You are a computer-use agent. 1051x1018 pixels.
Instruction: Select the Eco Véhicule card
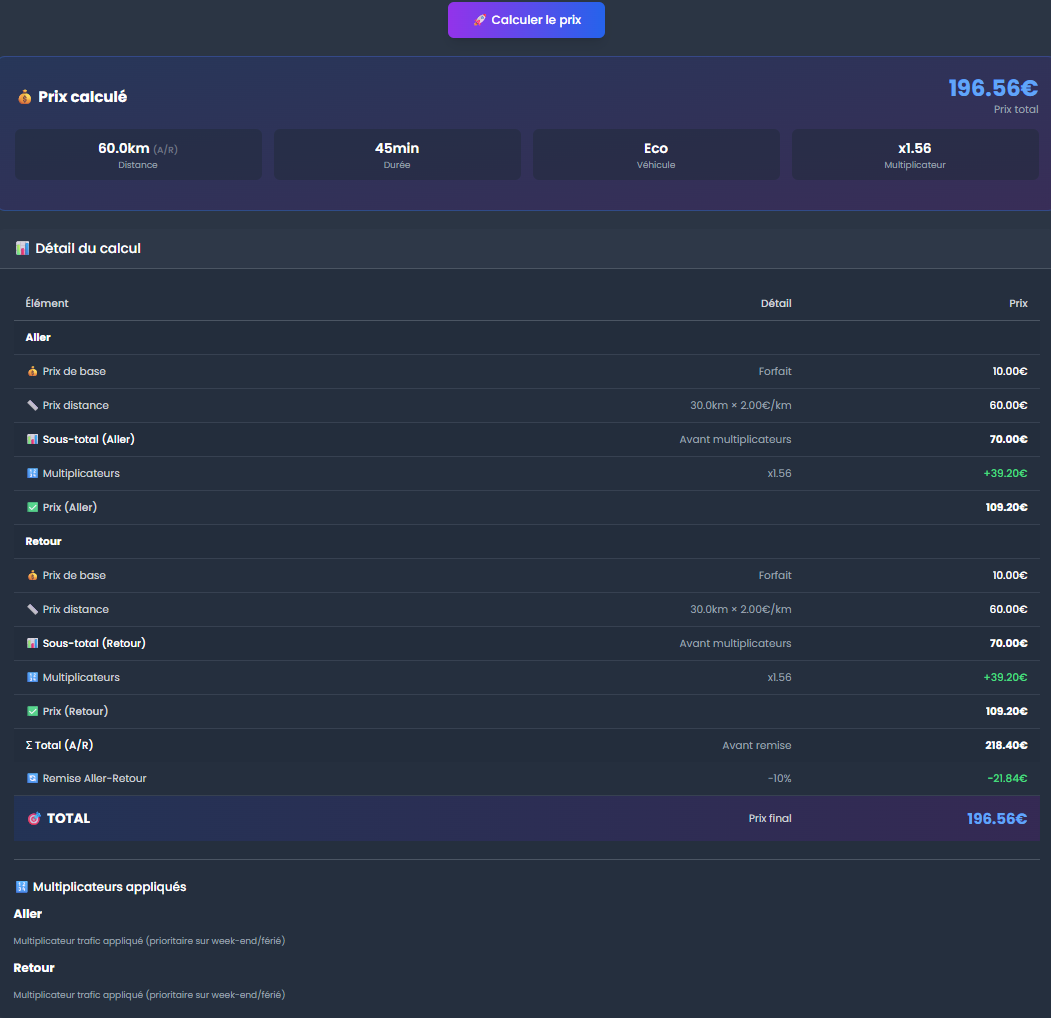(x=656, y=155)
